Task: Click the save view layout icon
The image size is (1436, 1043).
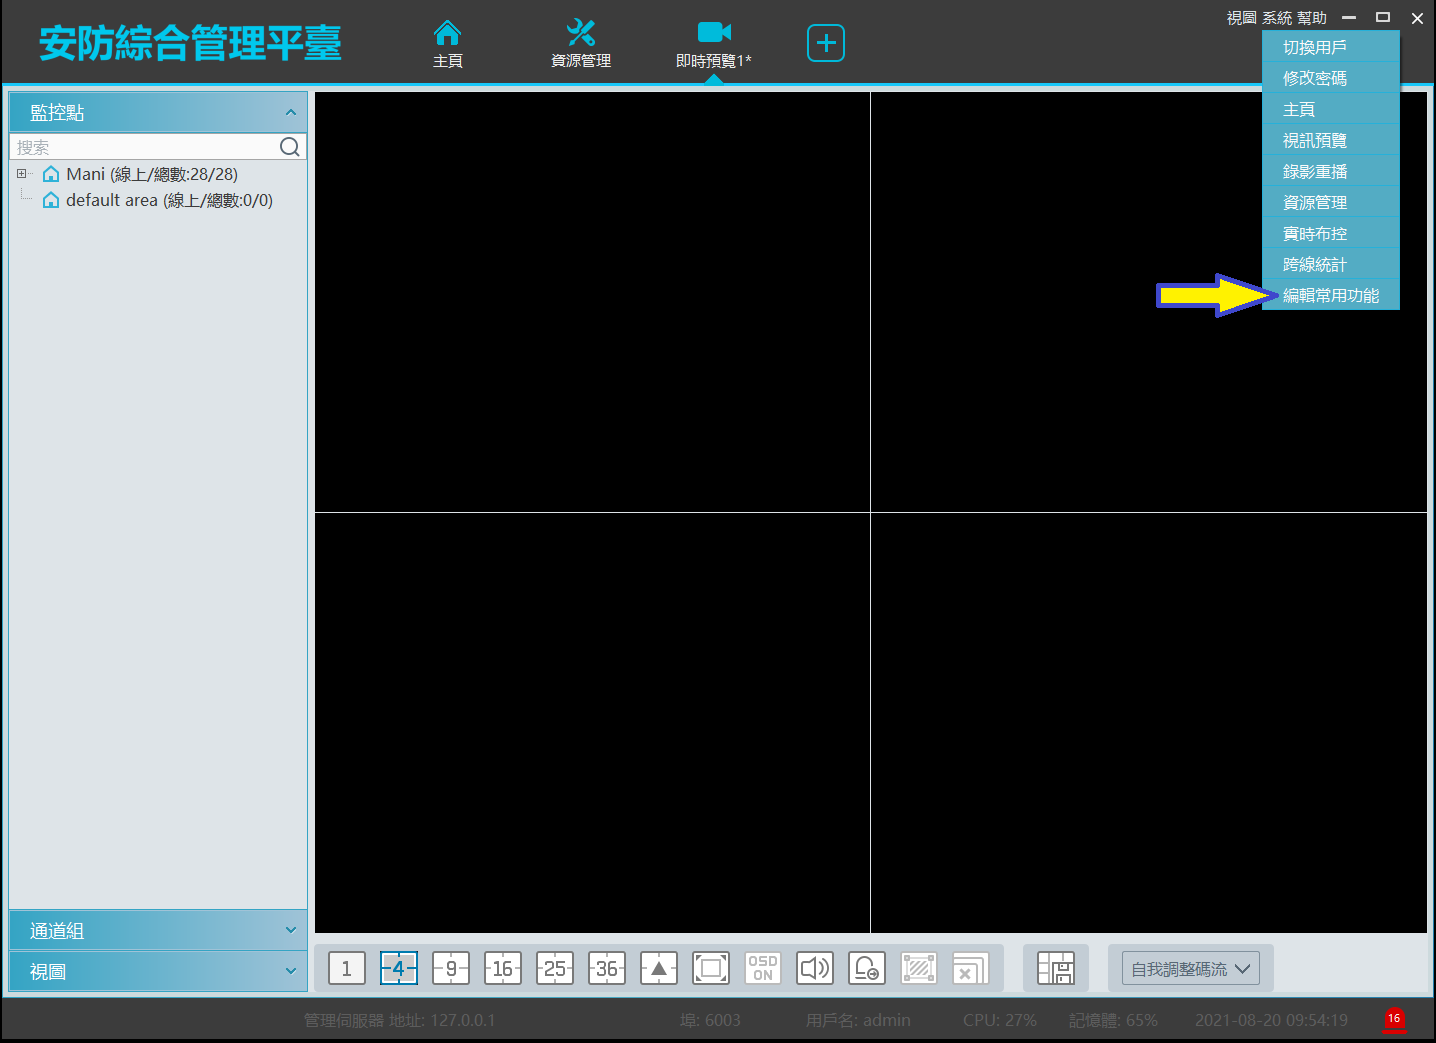Action: 1055,968
